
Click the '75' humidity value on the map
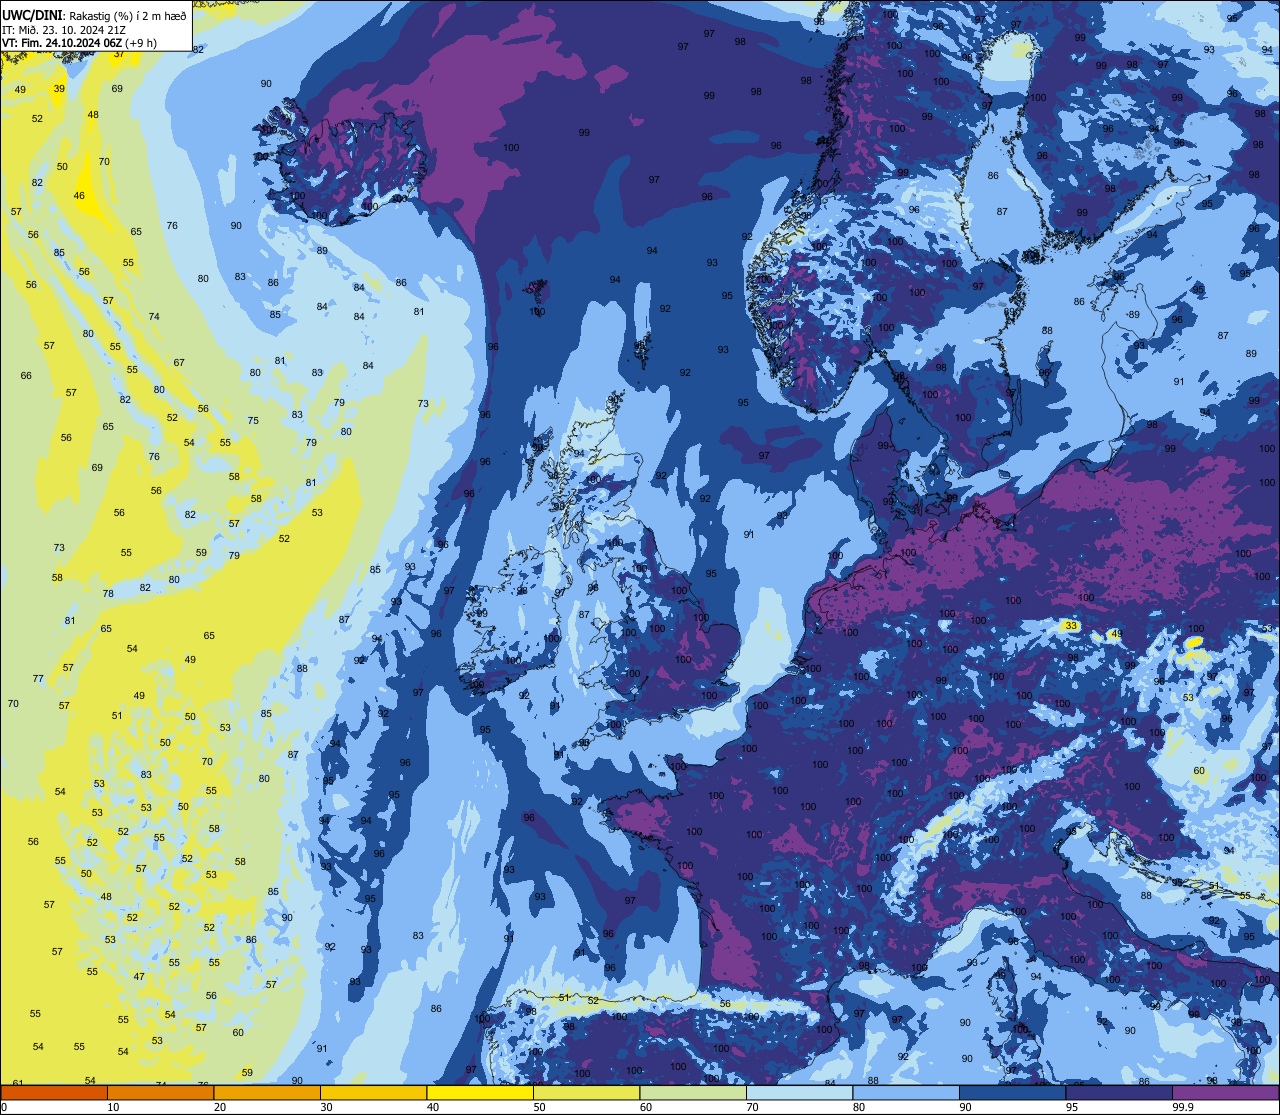click(253, 421)
